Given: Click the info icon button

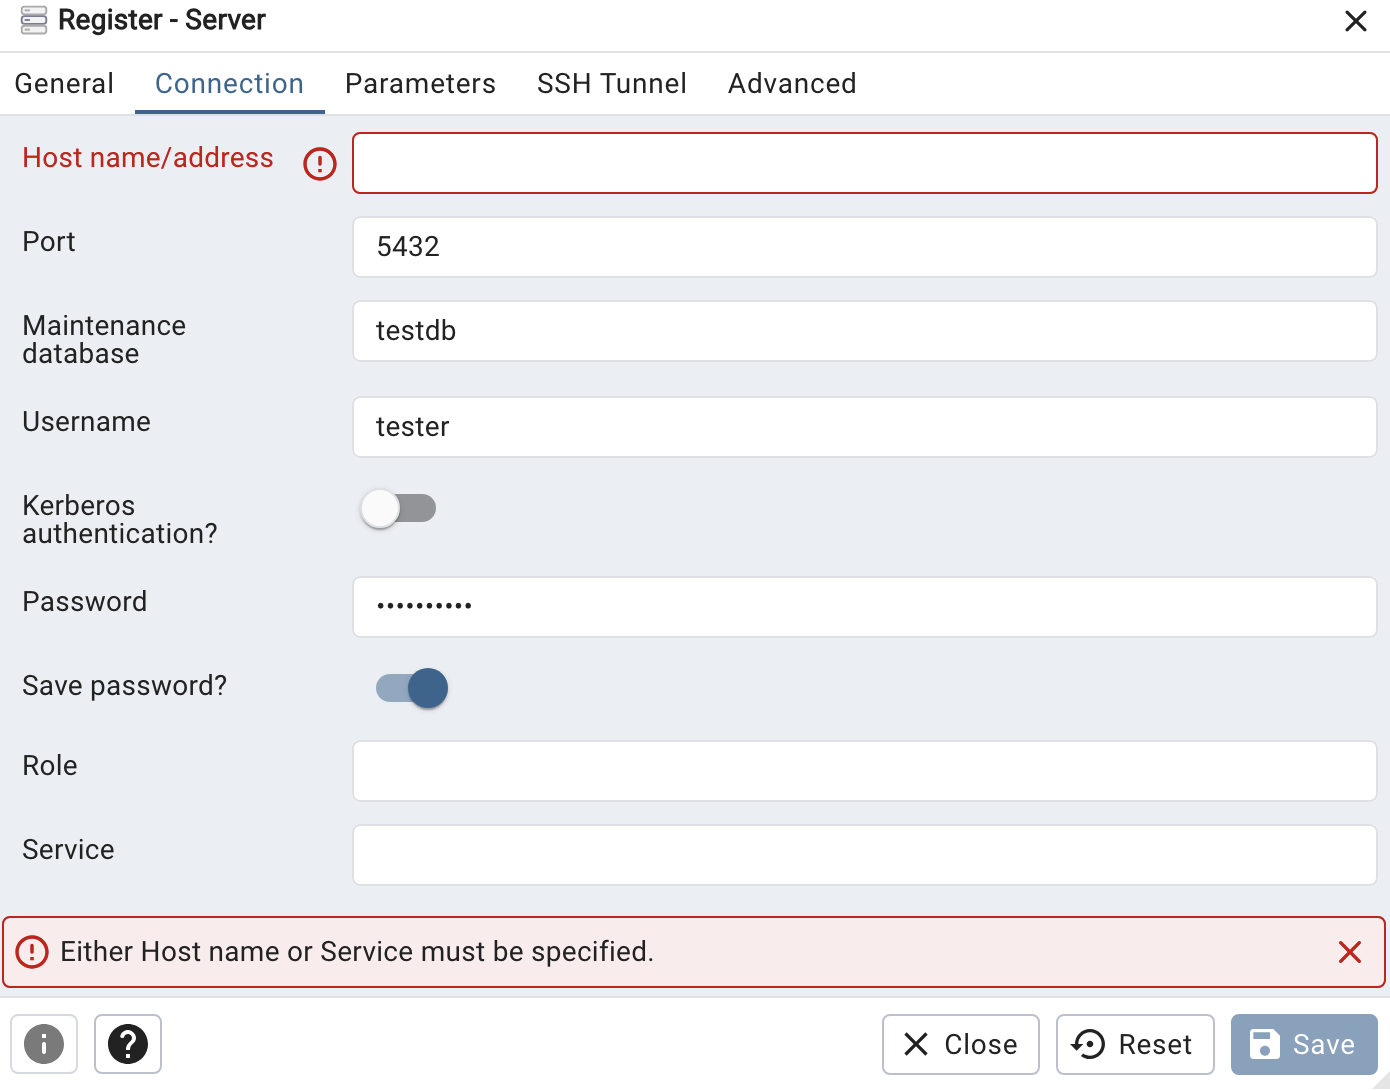Looking at the screenshot, I should click(x=44, y=1044).
